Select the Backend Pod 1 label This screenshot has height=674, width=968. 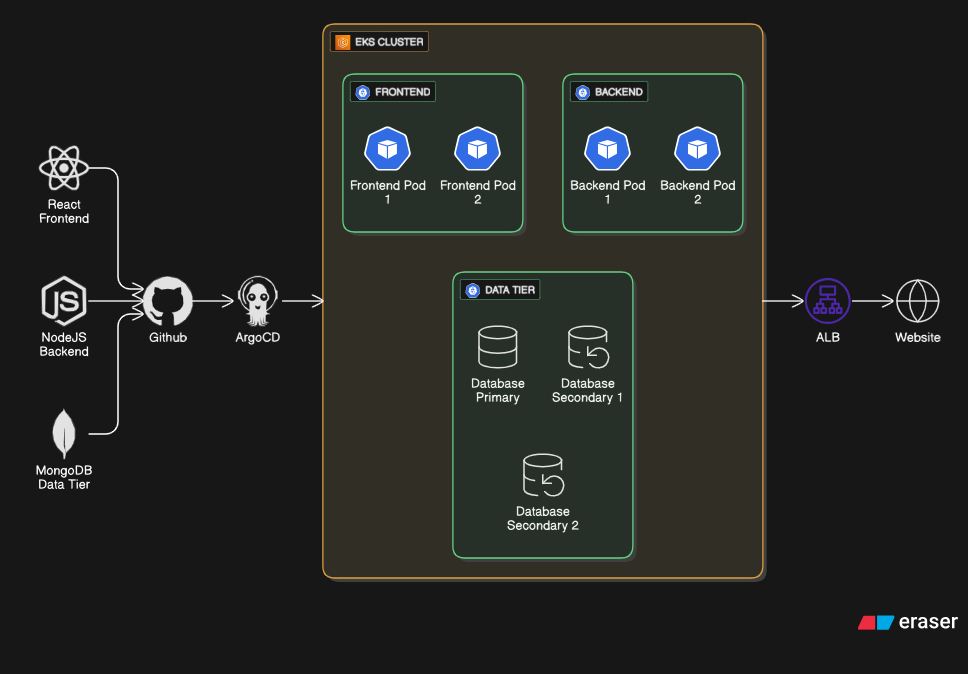pos(607,192)
